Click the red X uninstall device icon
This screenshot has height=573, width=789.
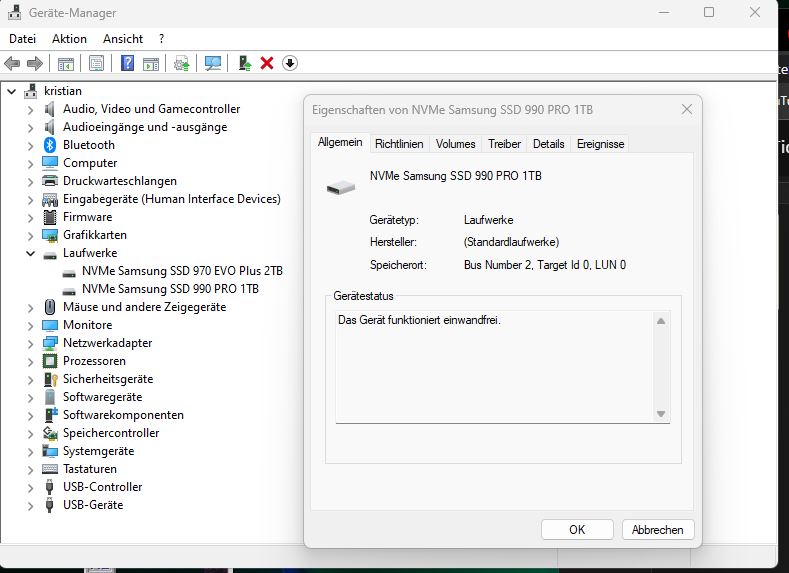point(267,63)
